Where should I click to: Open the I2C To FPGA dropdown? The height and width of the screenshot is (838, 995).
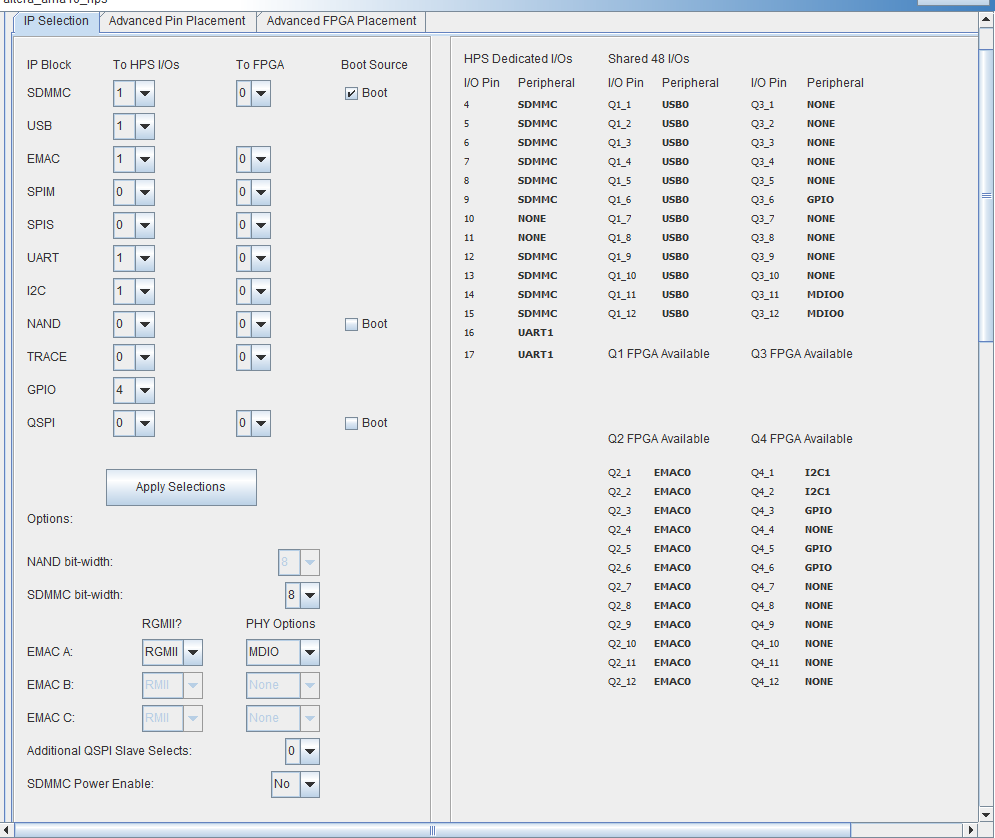pyautogui.click(x=261, y=292)
